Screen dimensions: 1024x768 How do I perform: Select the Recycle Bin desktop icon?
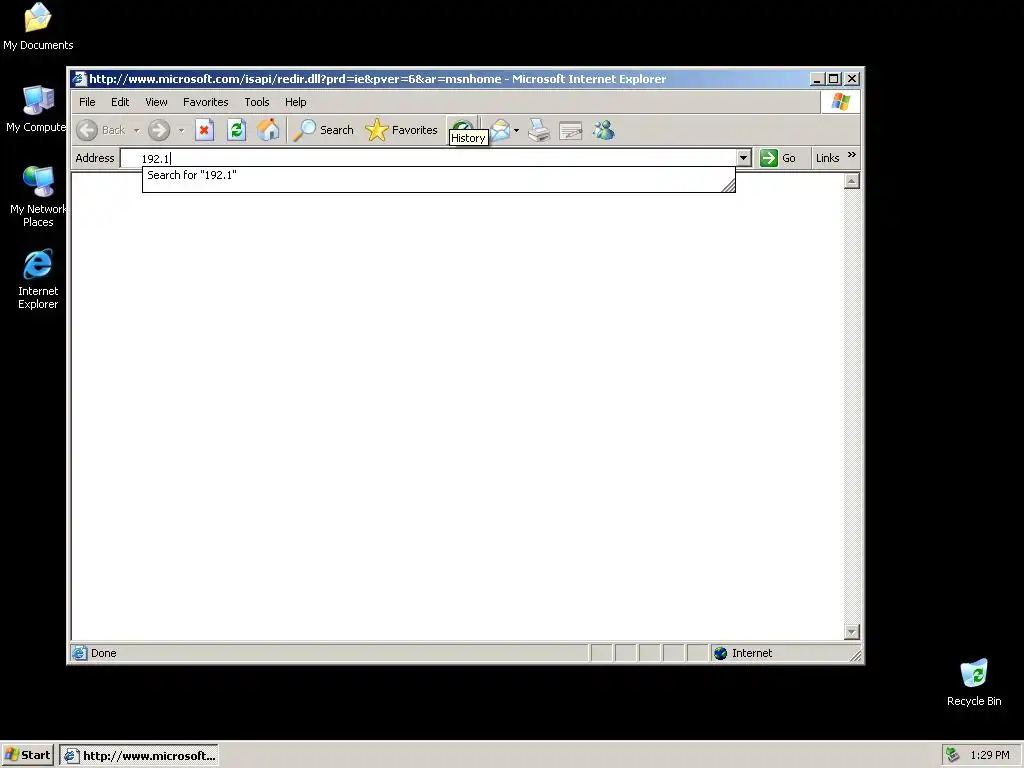974,682
